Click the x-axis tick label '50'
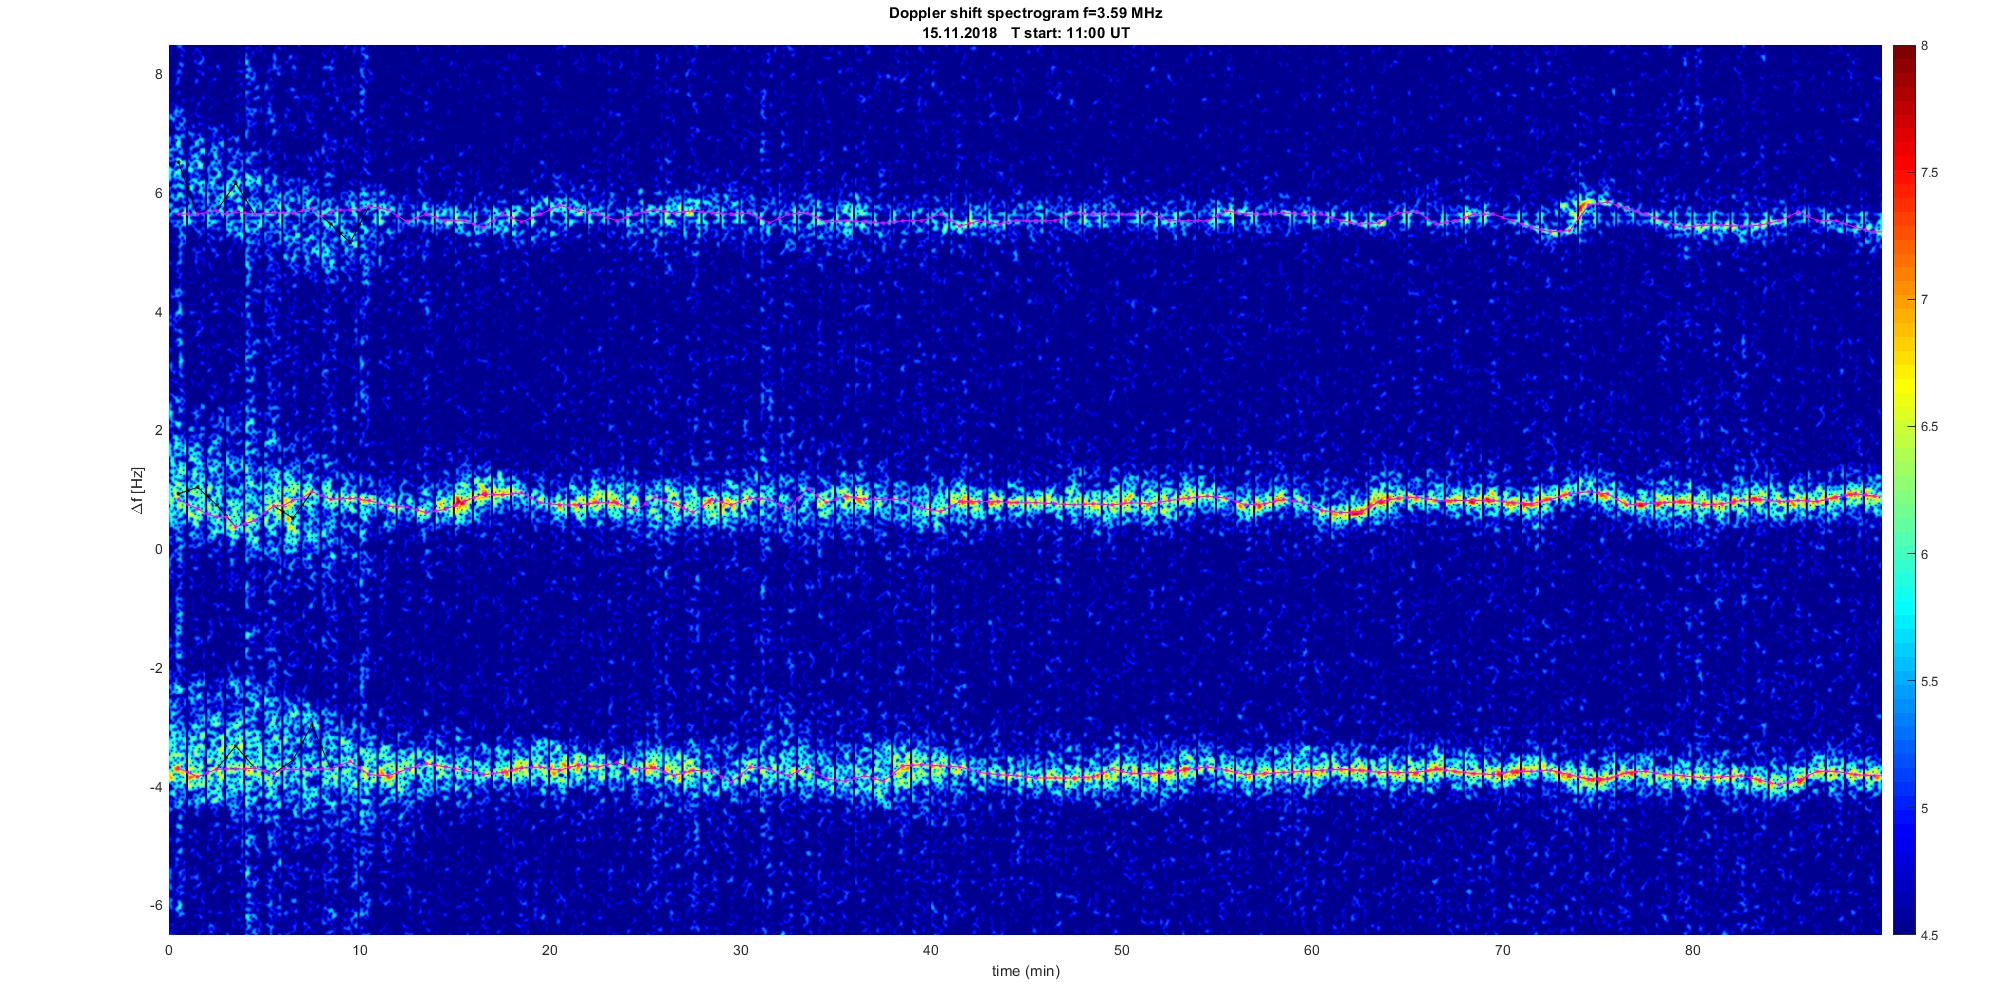The image size is (2000, 1003). [x=1121, y=950]
